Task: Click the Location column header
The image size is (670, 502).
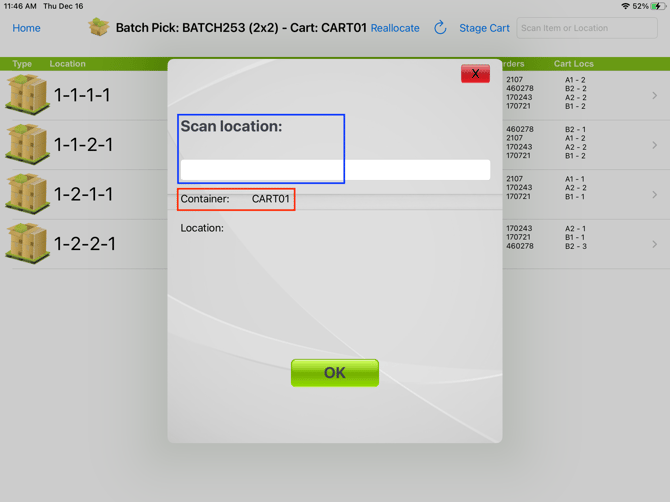Action: (68, 64)
